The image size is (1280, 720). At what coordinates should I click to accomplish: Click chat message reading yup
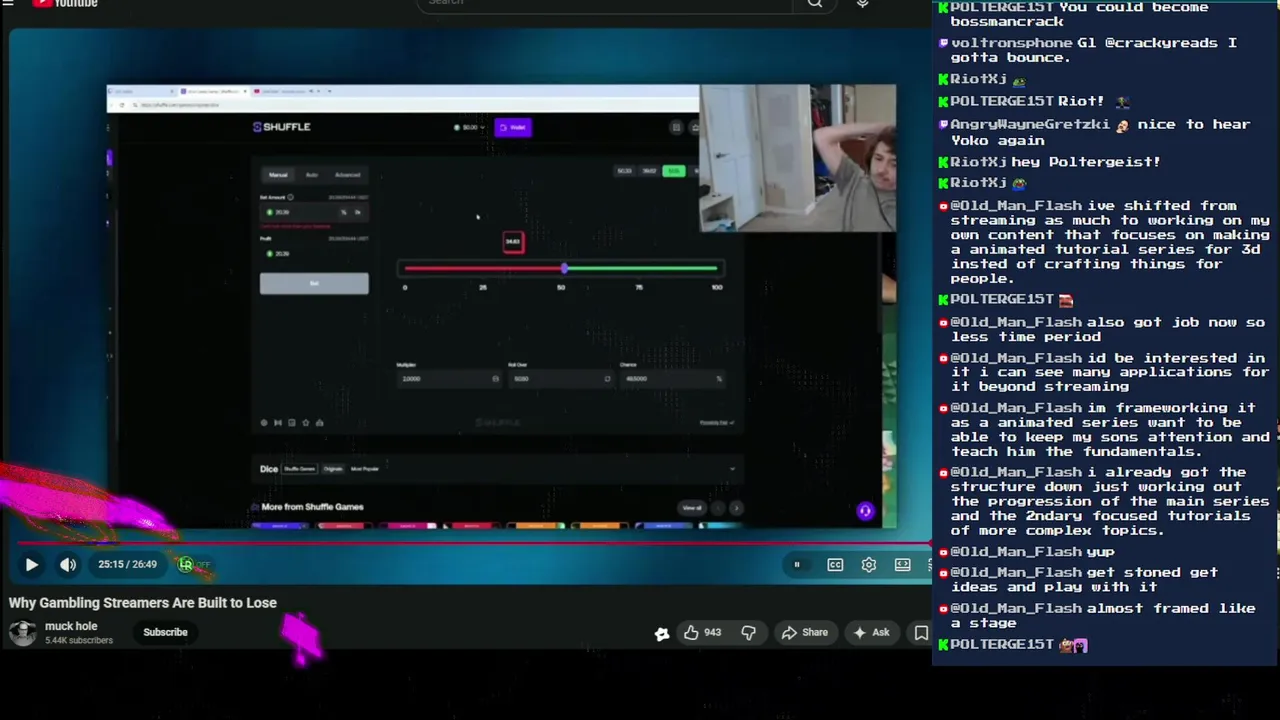click(x=1100, y=552)
